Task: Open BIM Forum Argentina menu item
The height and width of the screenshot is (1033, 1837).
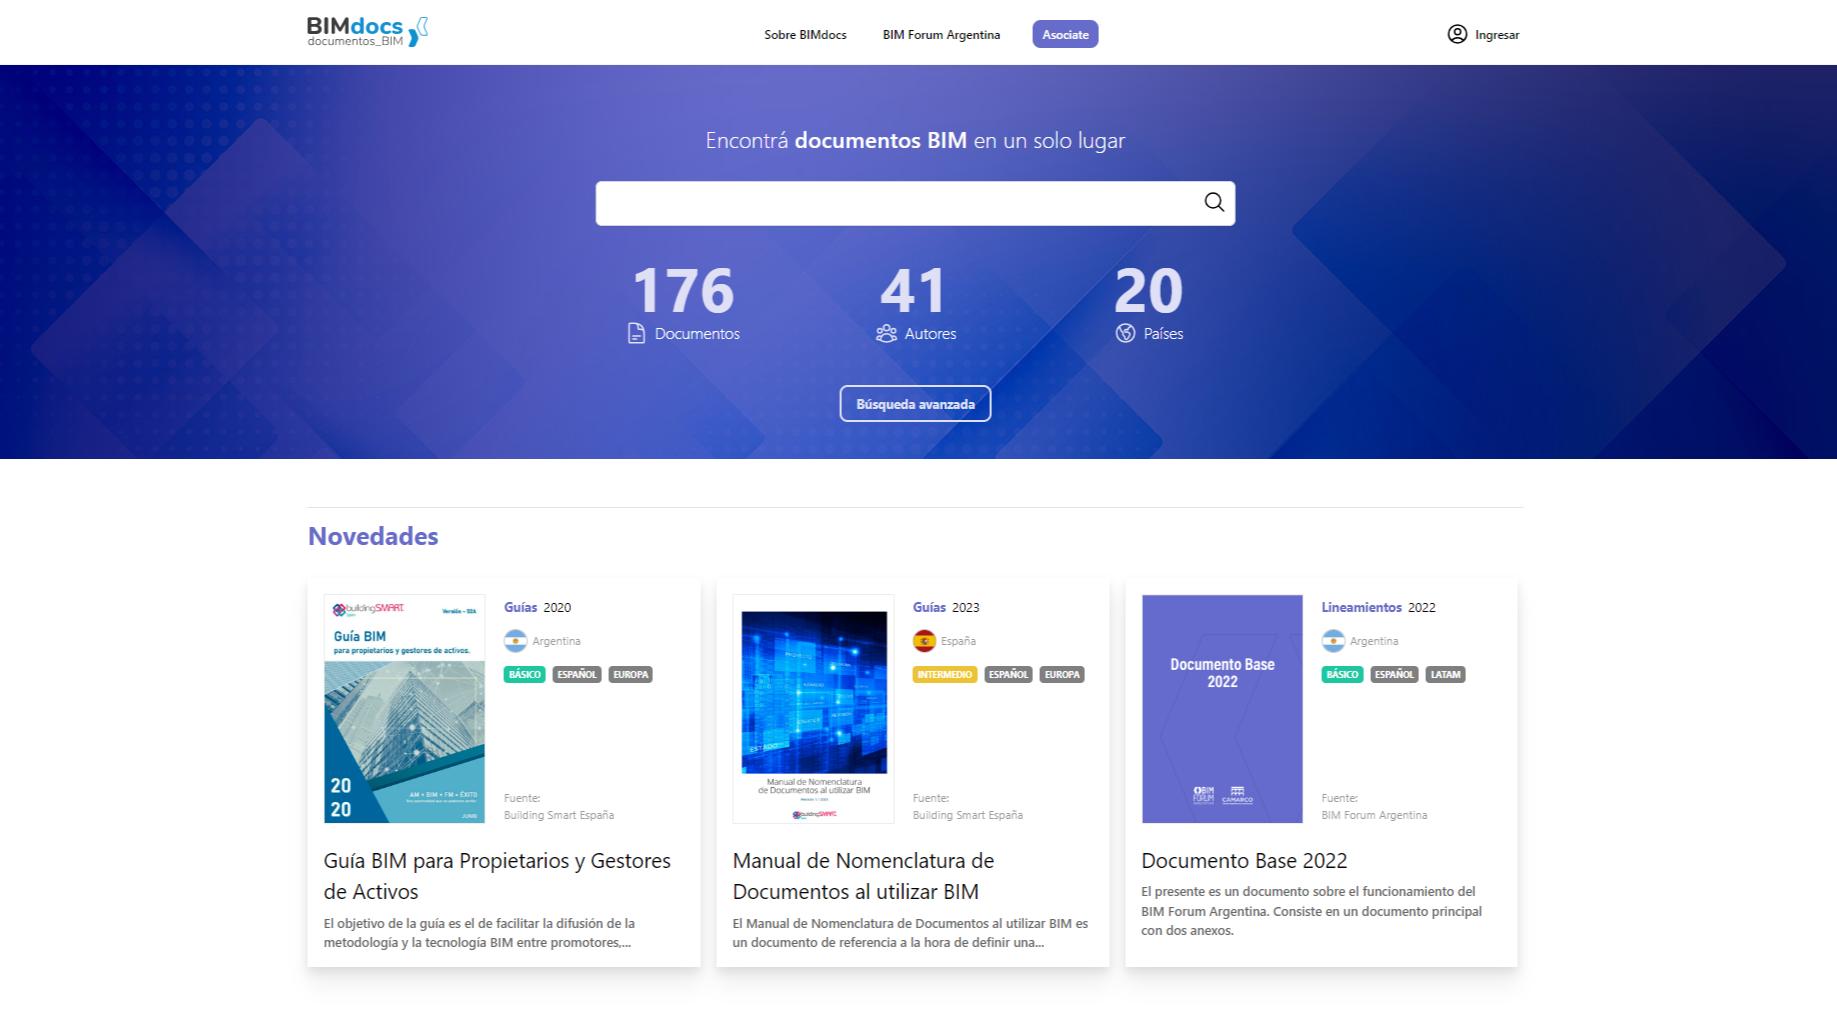Action: point(941,35)
